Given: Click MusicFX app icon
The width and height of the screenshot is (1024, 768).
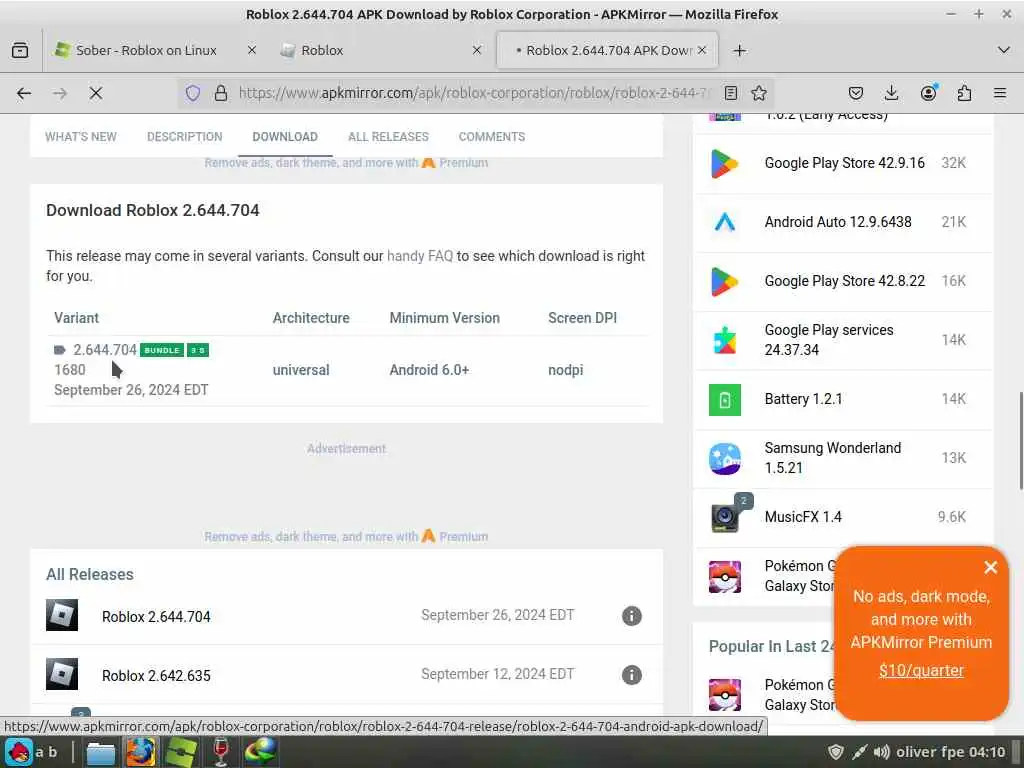Looking at the screenshot, I should pyautogui.click(x=725, y=517).
